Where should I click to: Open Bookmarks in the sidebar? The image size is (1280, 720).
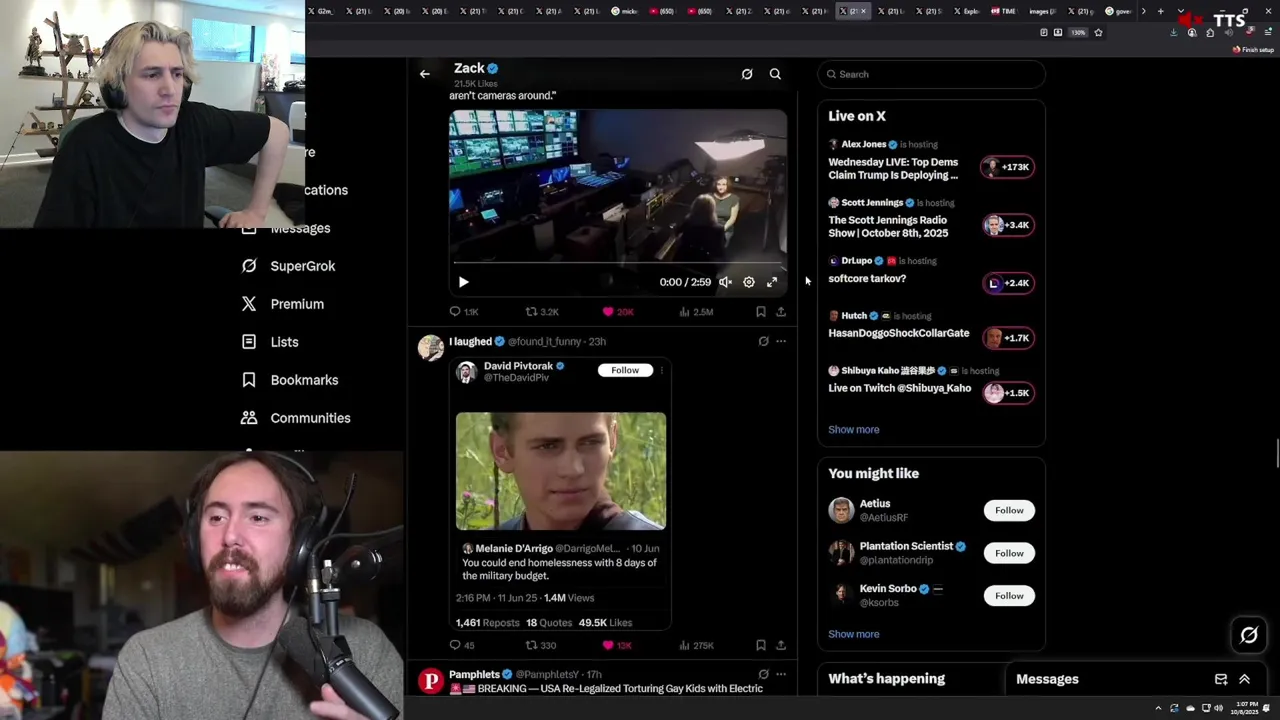[x=290, y=380]
